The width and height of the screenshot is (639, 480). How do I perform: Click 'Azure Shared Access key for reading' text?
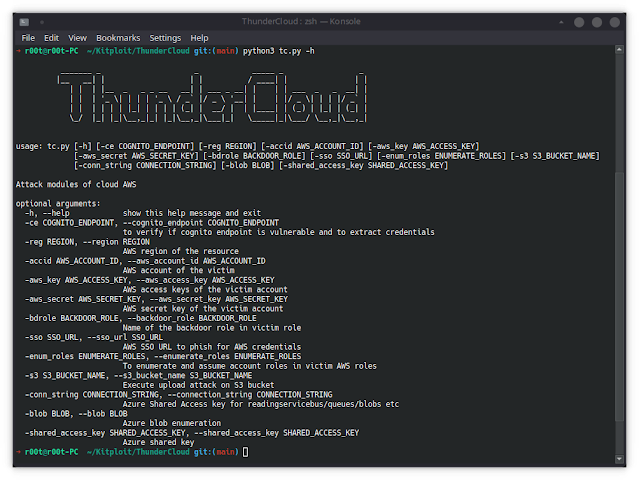point(261,404)
